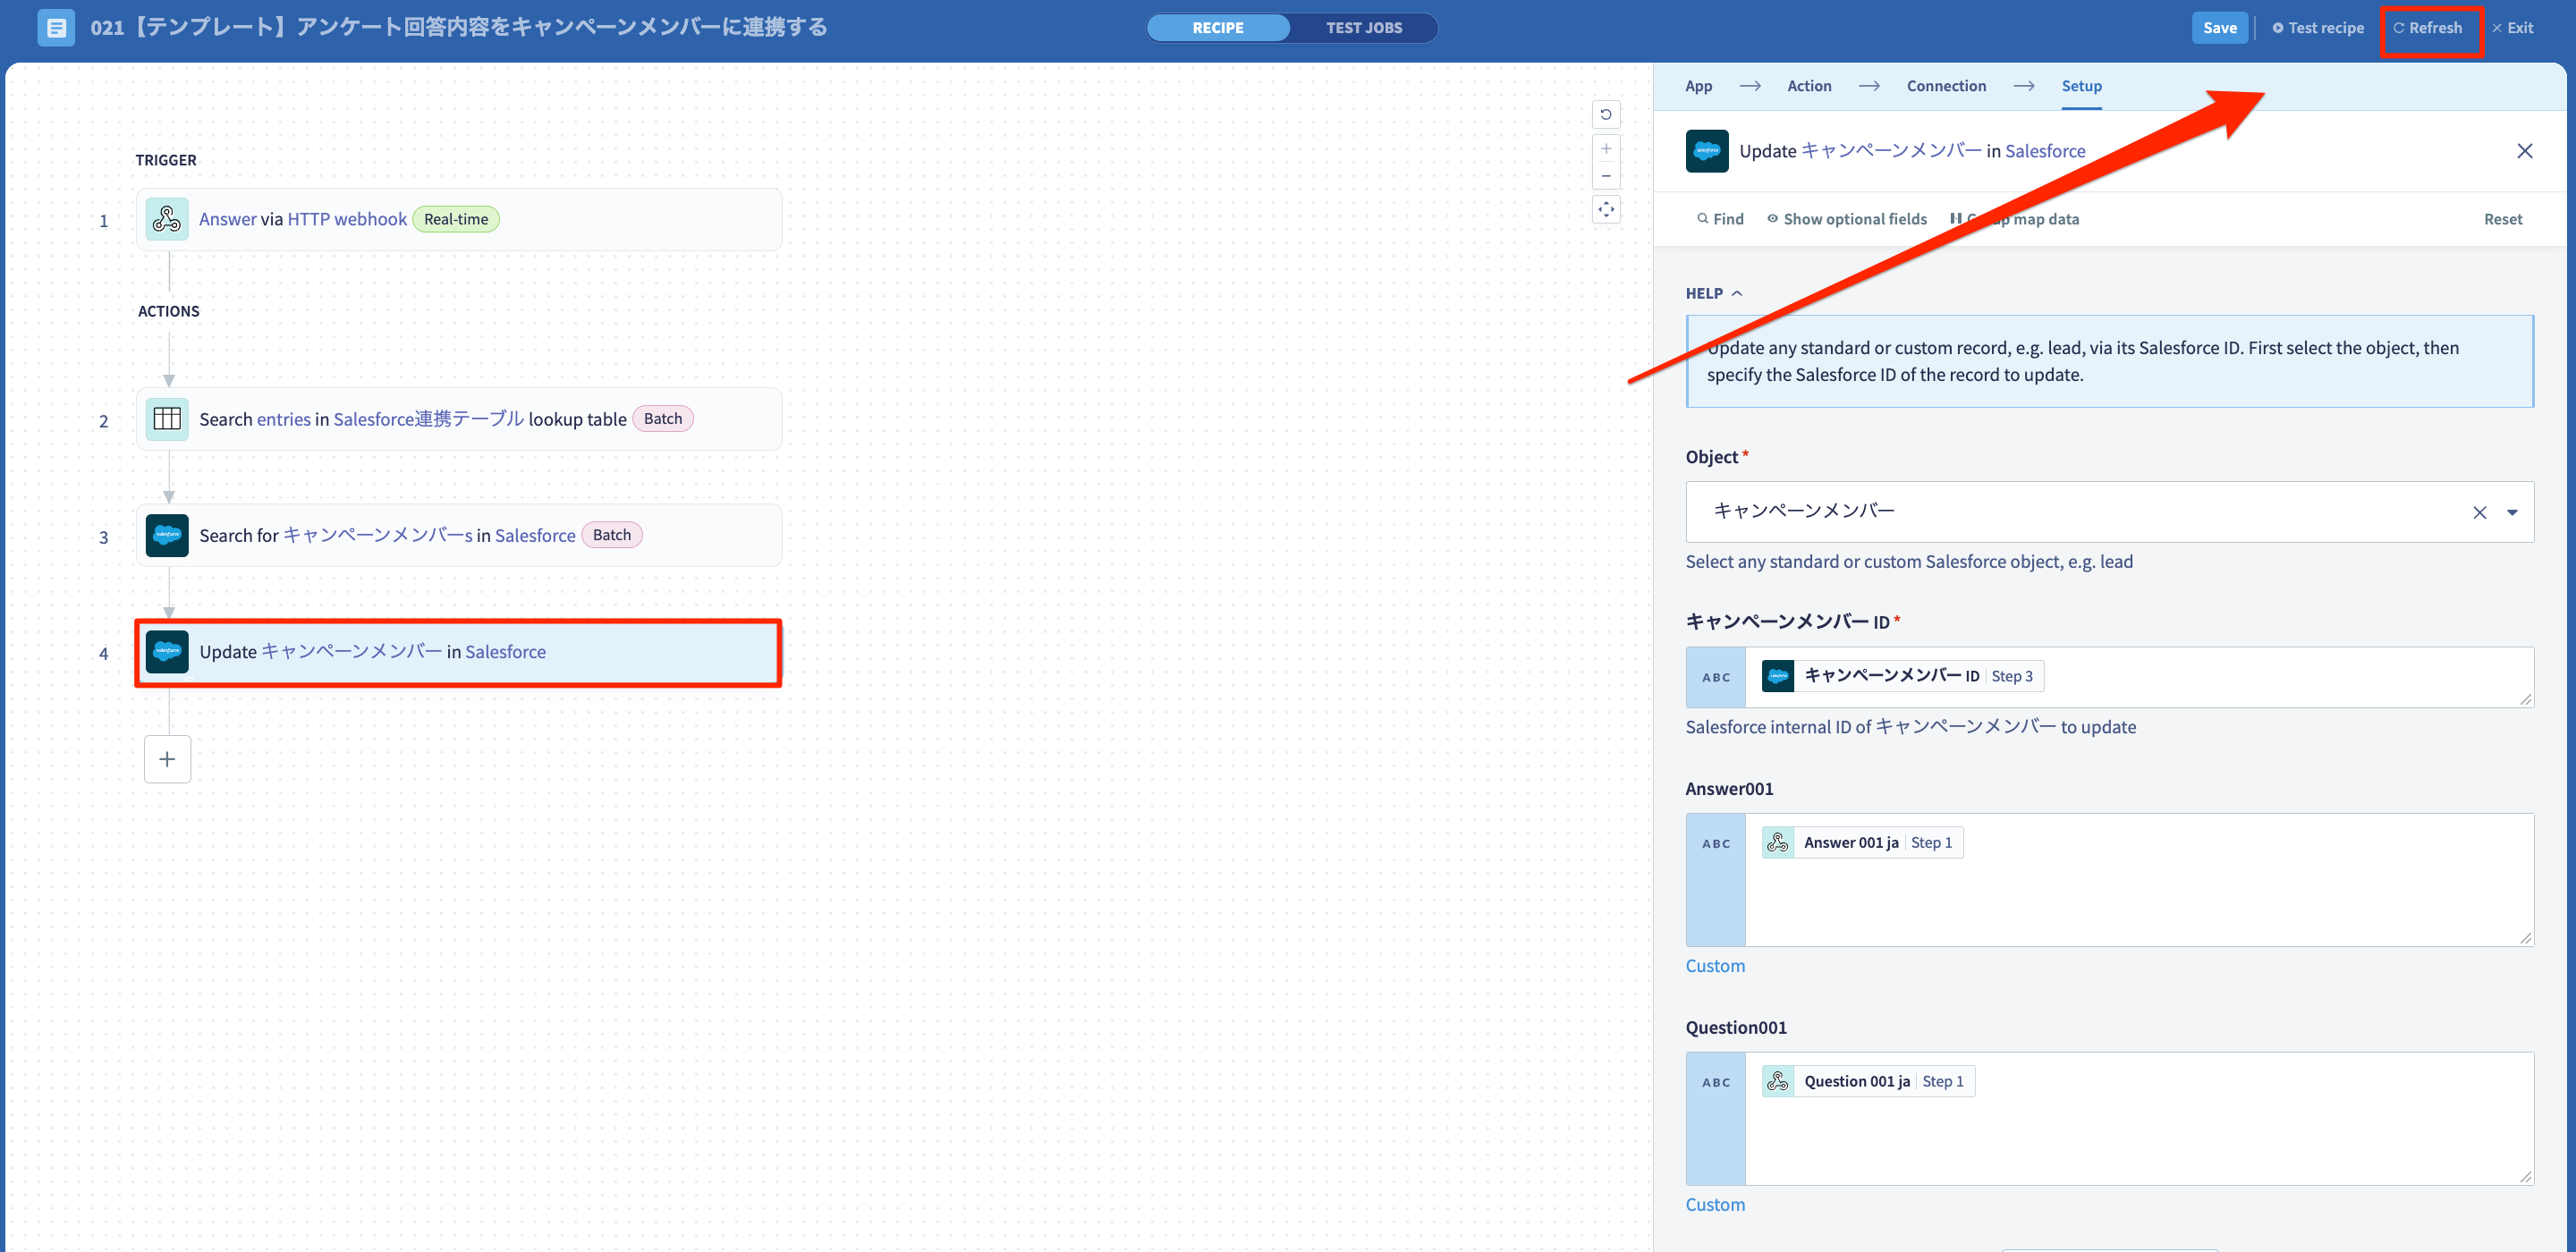The height and width of the screenshot is (1252, 2576).
Task: Switch to the RECIPE tab
Action: (x=1217, y=28)
